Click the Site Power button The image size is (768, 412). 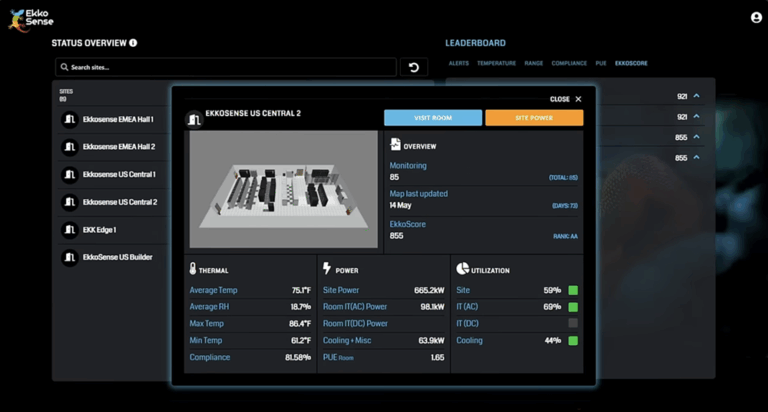(534, 118)
